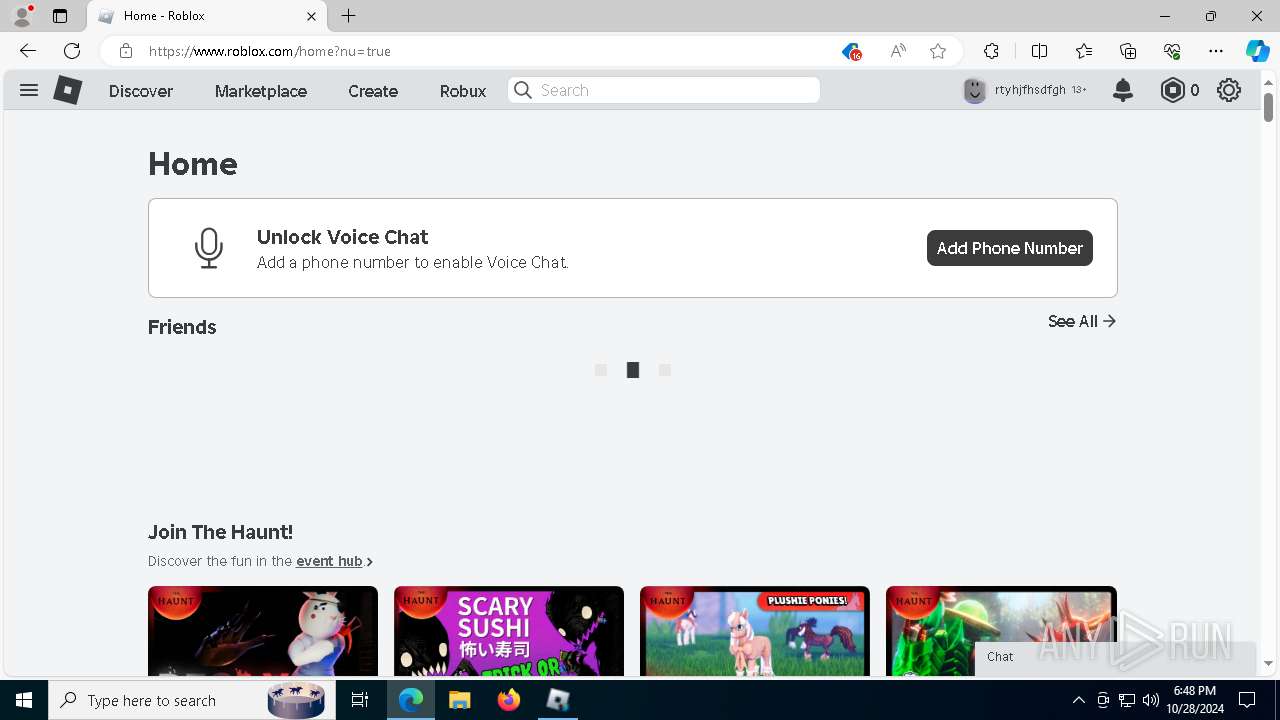The width and height of the screenshot is (1280, 720).
Task: Click username rtyhjfhsdfgh
Action: (x=1030, y=90)
